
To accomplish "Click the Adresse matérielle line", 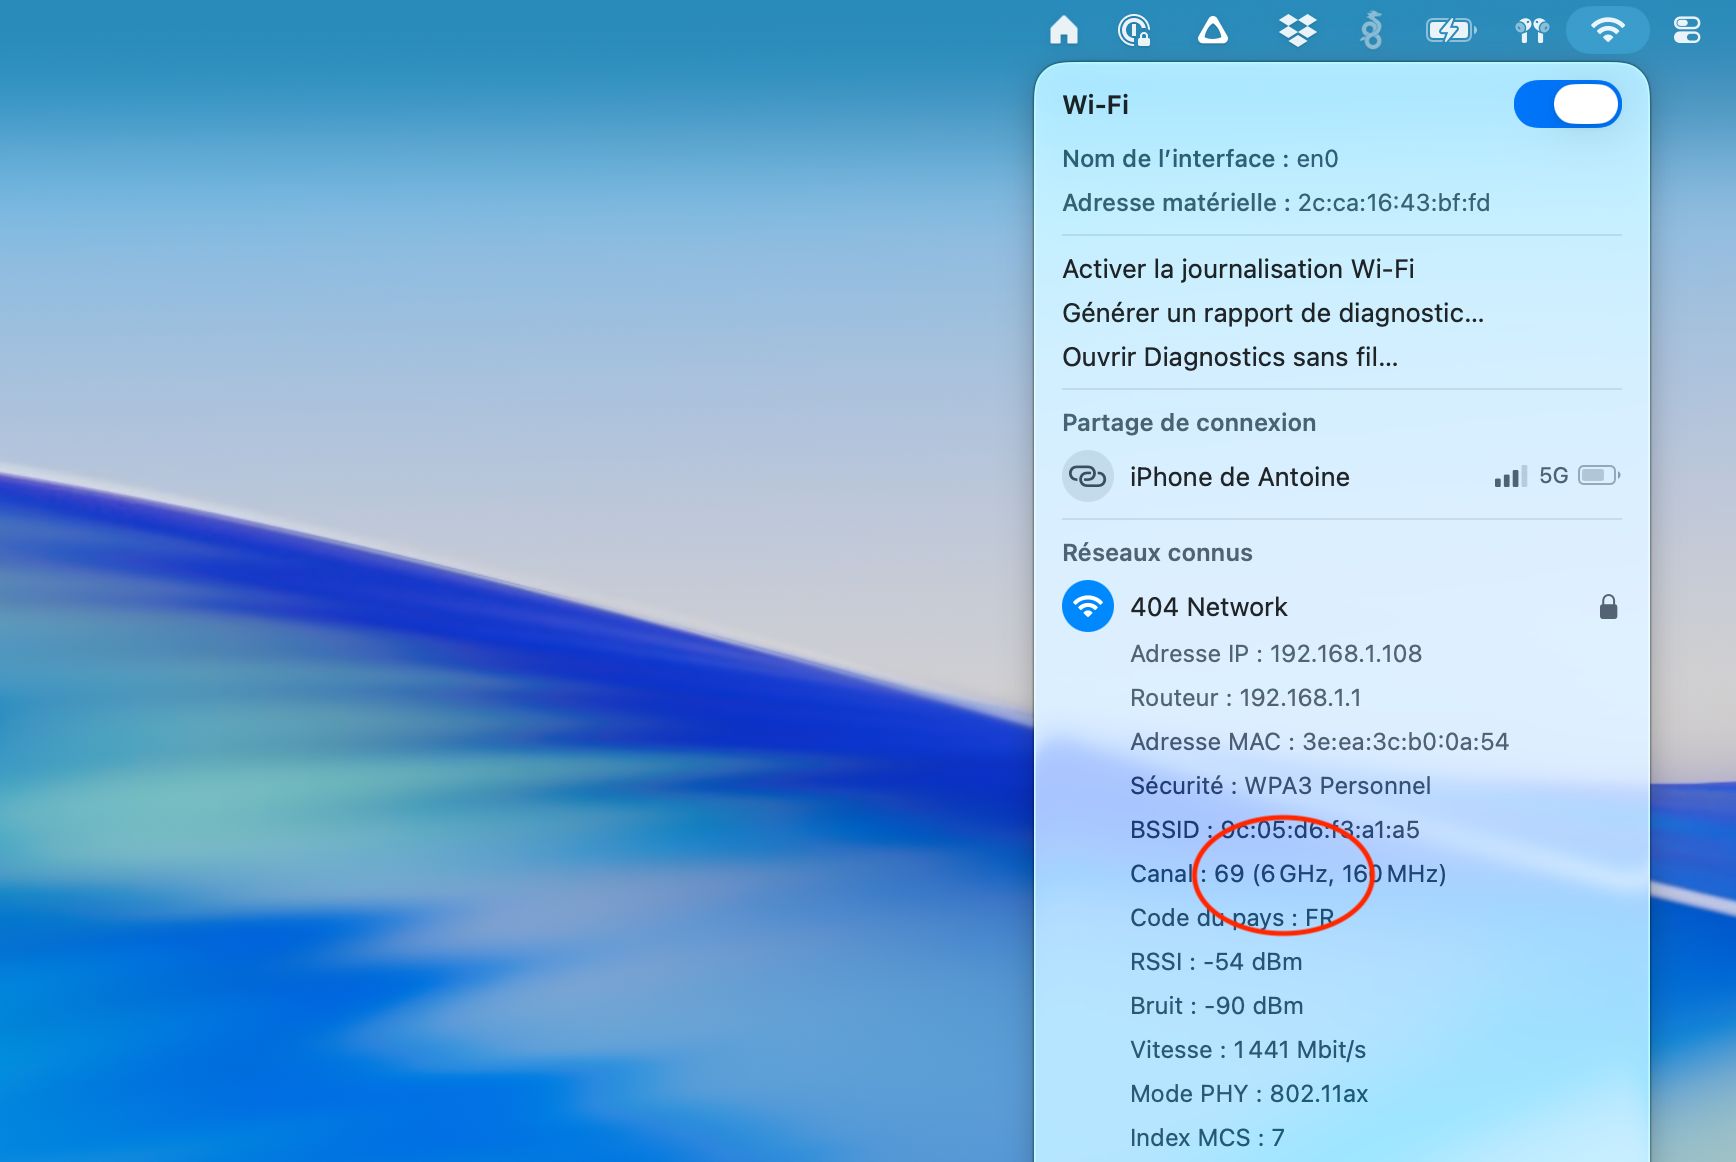I will click(1275, 203).
